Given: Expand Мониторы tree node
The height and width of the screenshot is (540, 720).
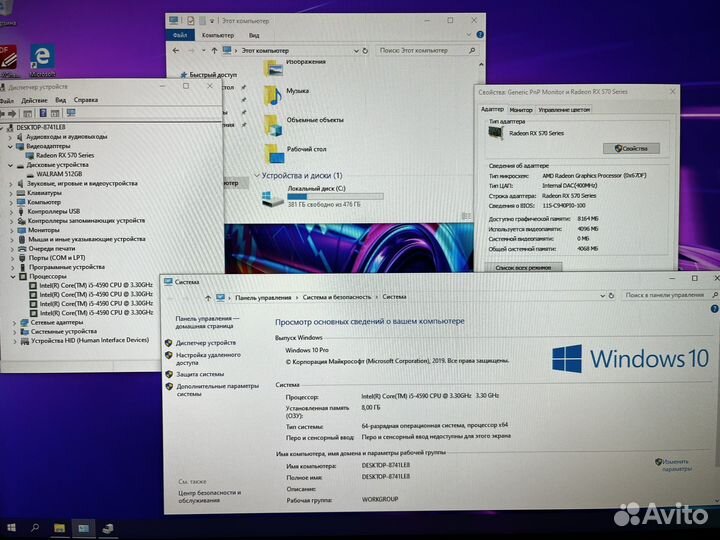Looking at the screenshot, I should point(12,230).
